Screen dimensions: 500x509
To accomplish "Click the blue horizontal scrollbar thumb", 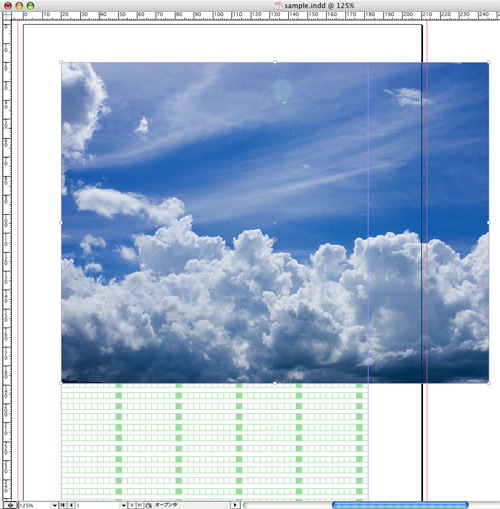I will pos(400,505).
